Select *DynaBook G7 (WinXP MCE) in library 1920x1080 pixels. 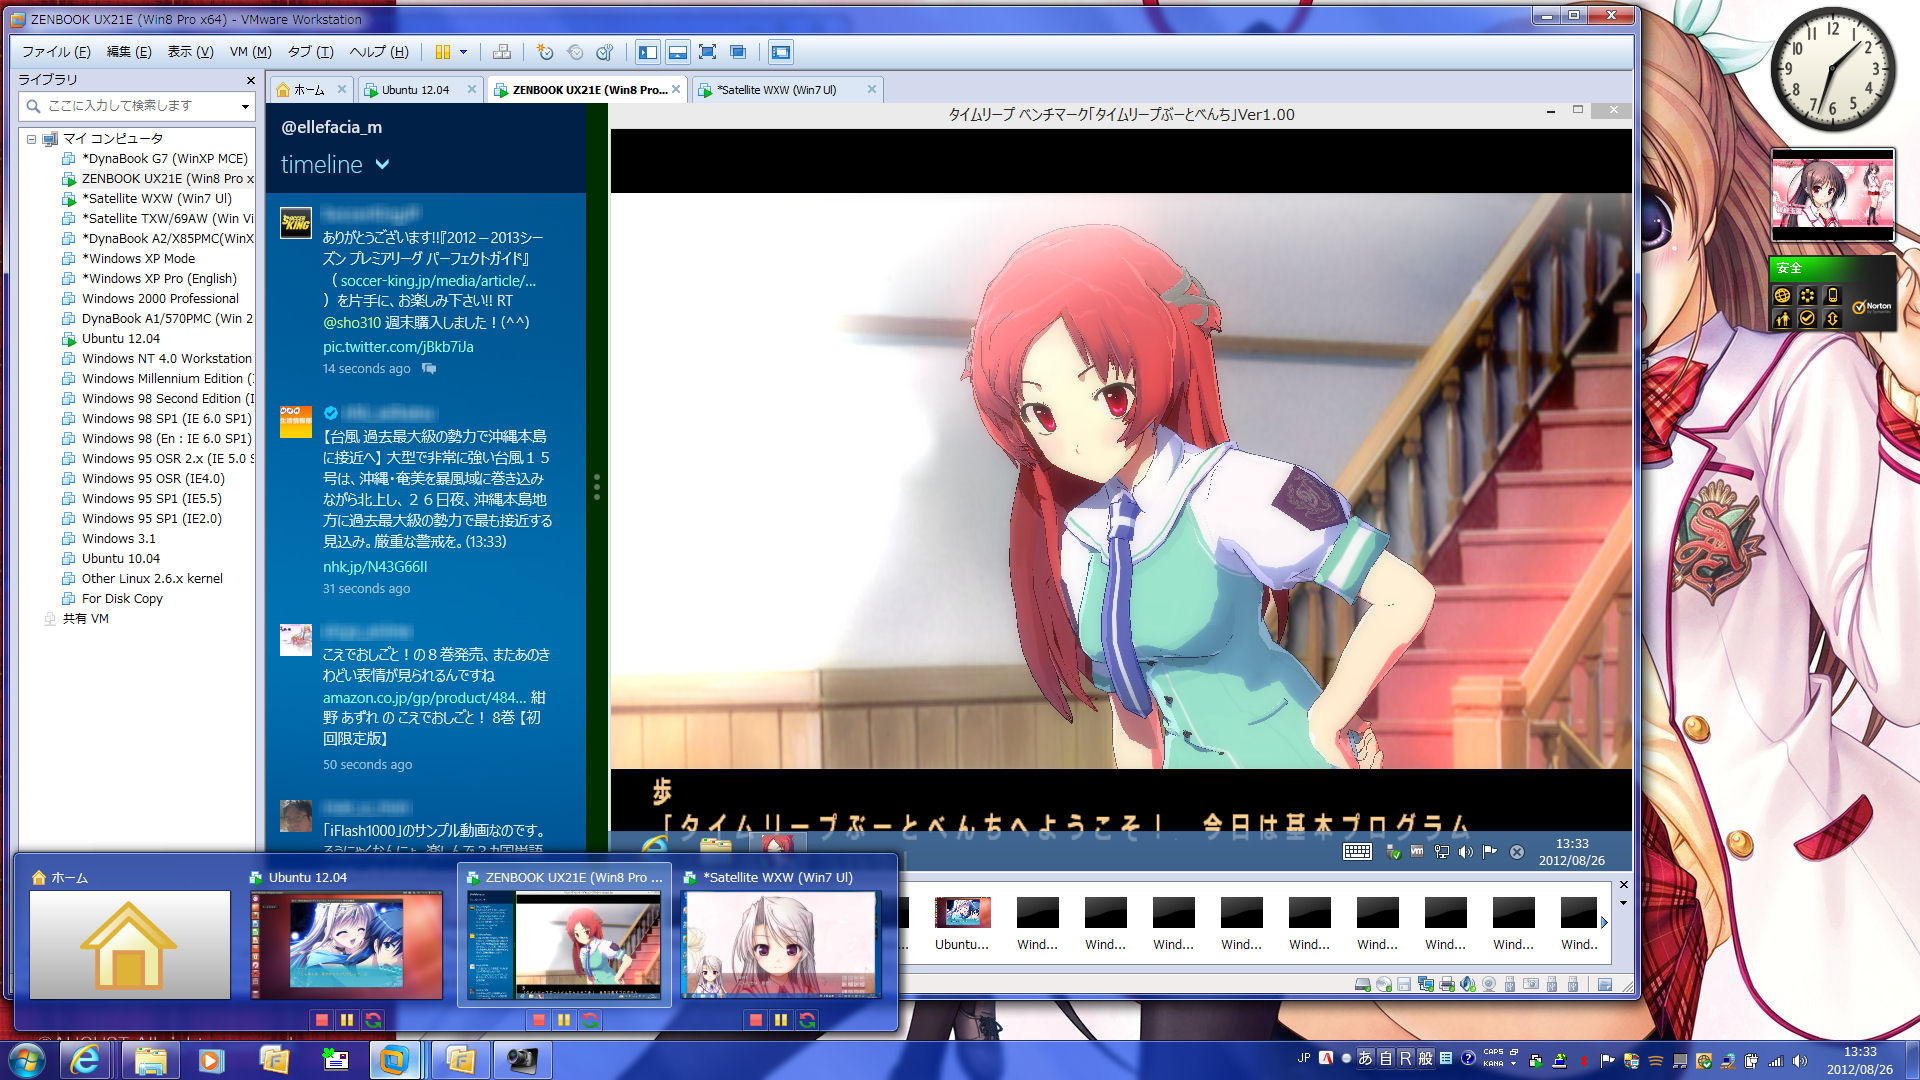pyautogui.click(x=164, y=158)
